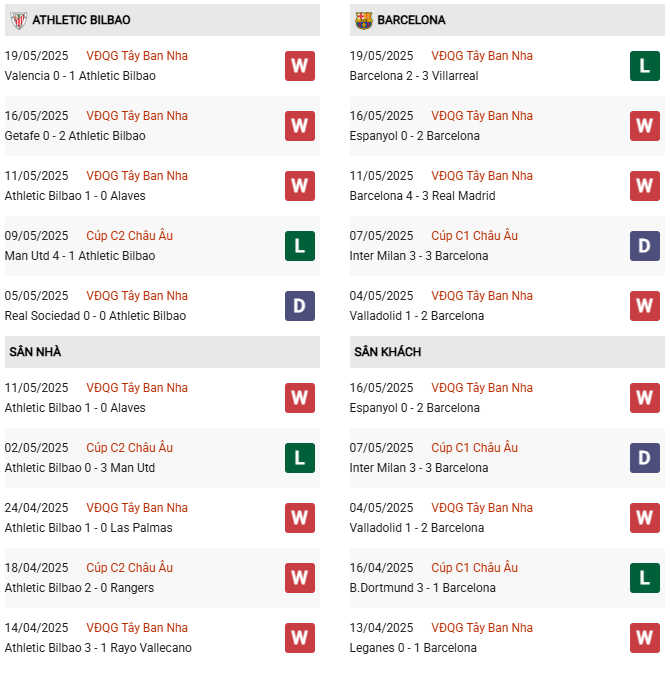Click Cúp C2 Châu Âu link on 09/05/2025 row

point(129,236)
